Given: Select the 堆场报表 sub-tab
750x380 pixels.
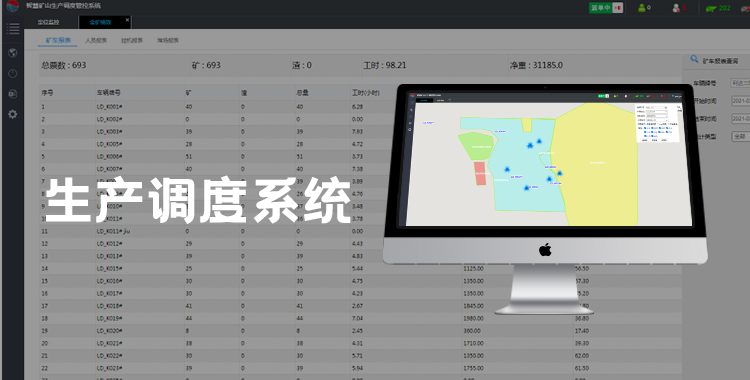Looking at the screenshot, I should (168, 41).
